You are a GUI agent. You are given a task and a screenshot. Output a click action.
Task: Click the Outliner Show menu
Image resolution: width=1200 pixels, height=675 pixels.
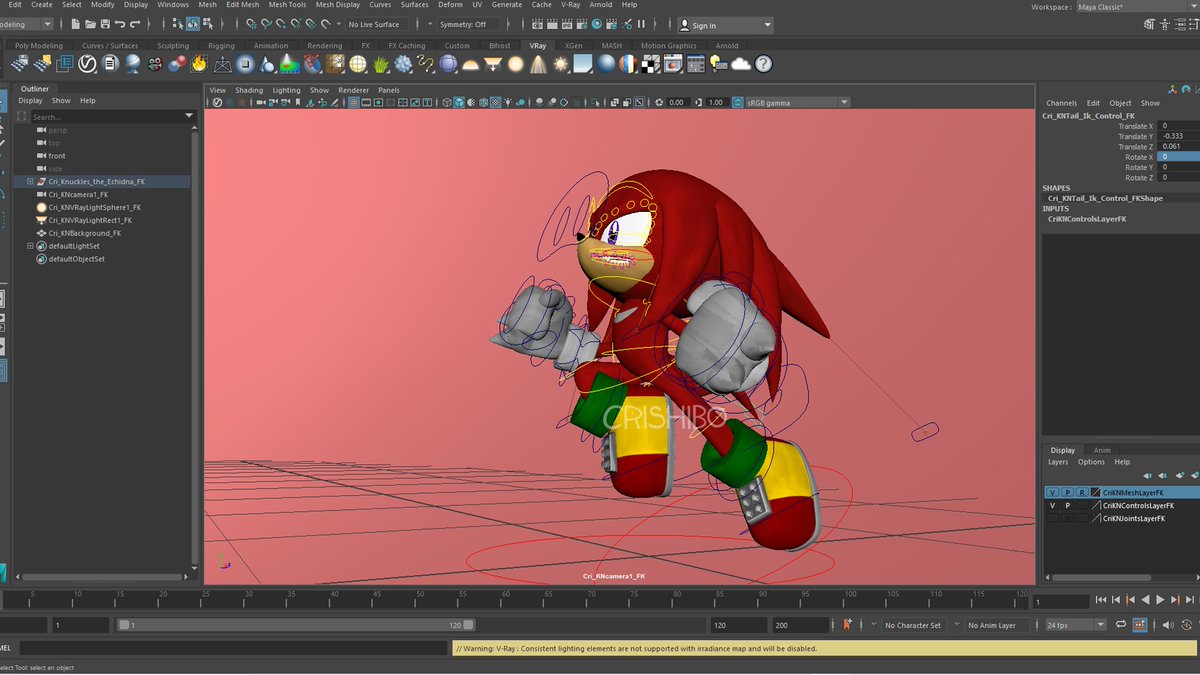click(61, 101)
